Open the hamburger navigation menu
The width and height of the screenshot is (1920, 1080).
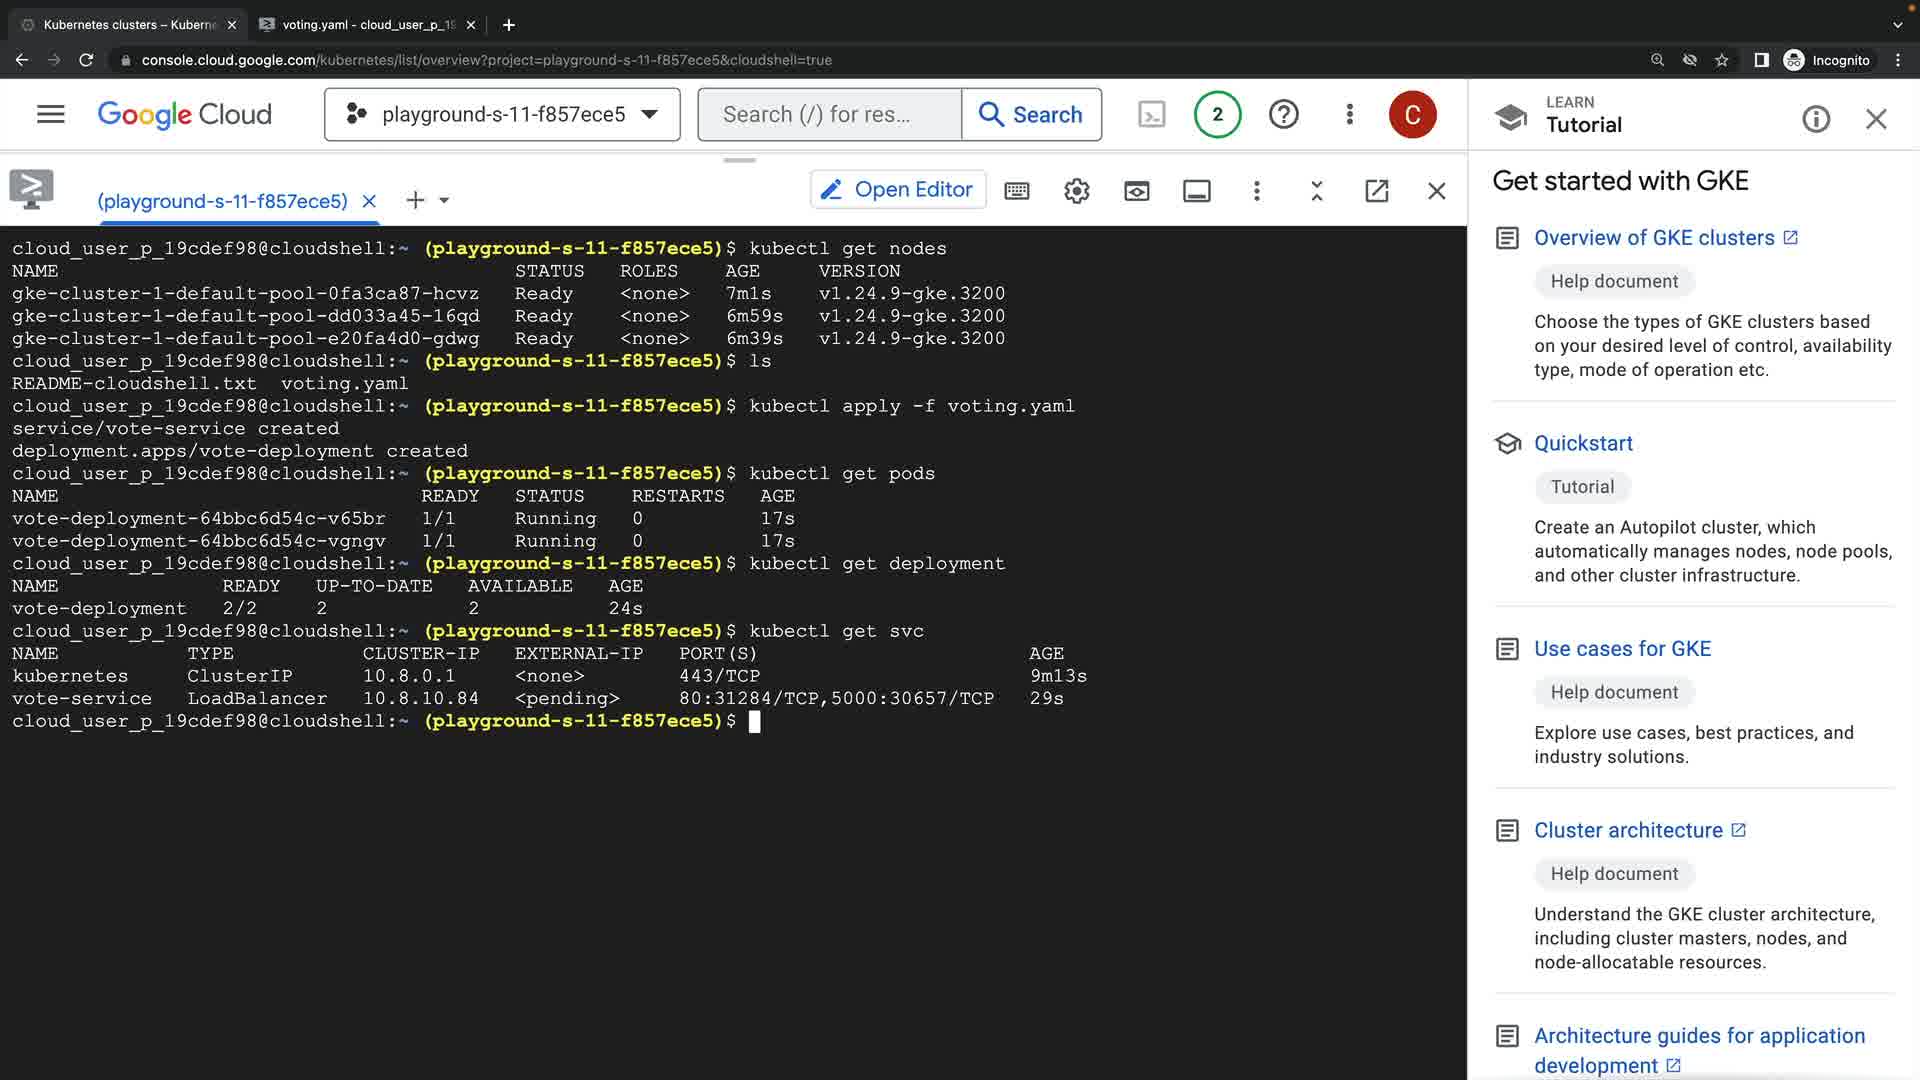tap(51, 115)
